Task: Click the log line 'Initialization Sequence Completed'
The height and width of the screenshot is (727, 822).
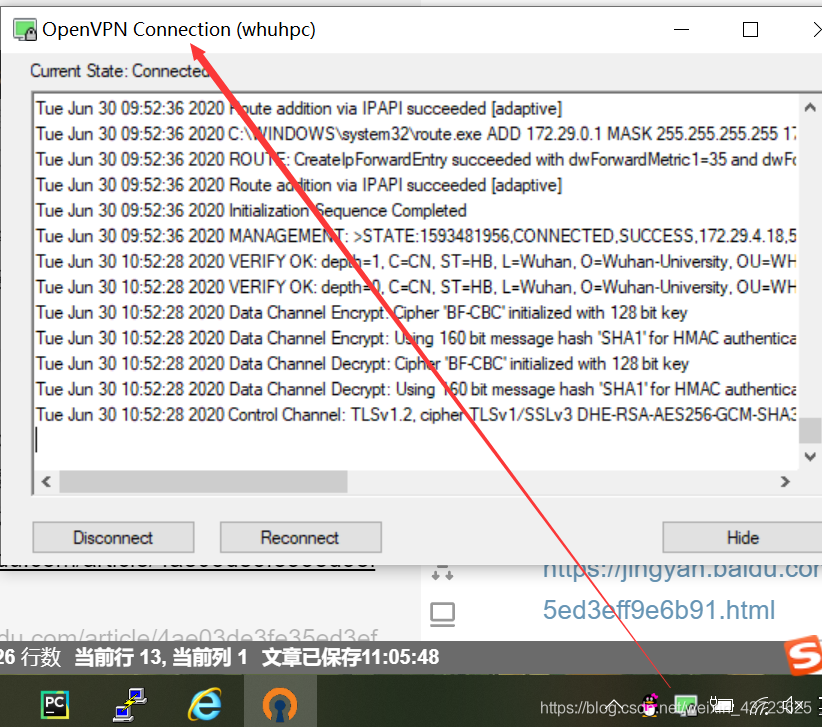Action: click(x=251, y=211)
